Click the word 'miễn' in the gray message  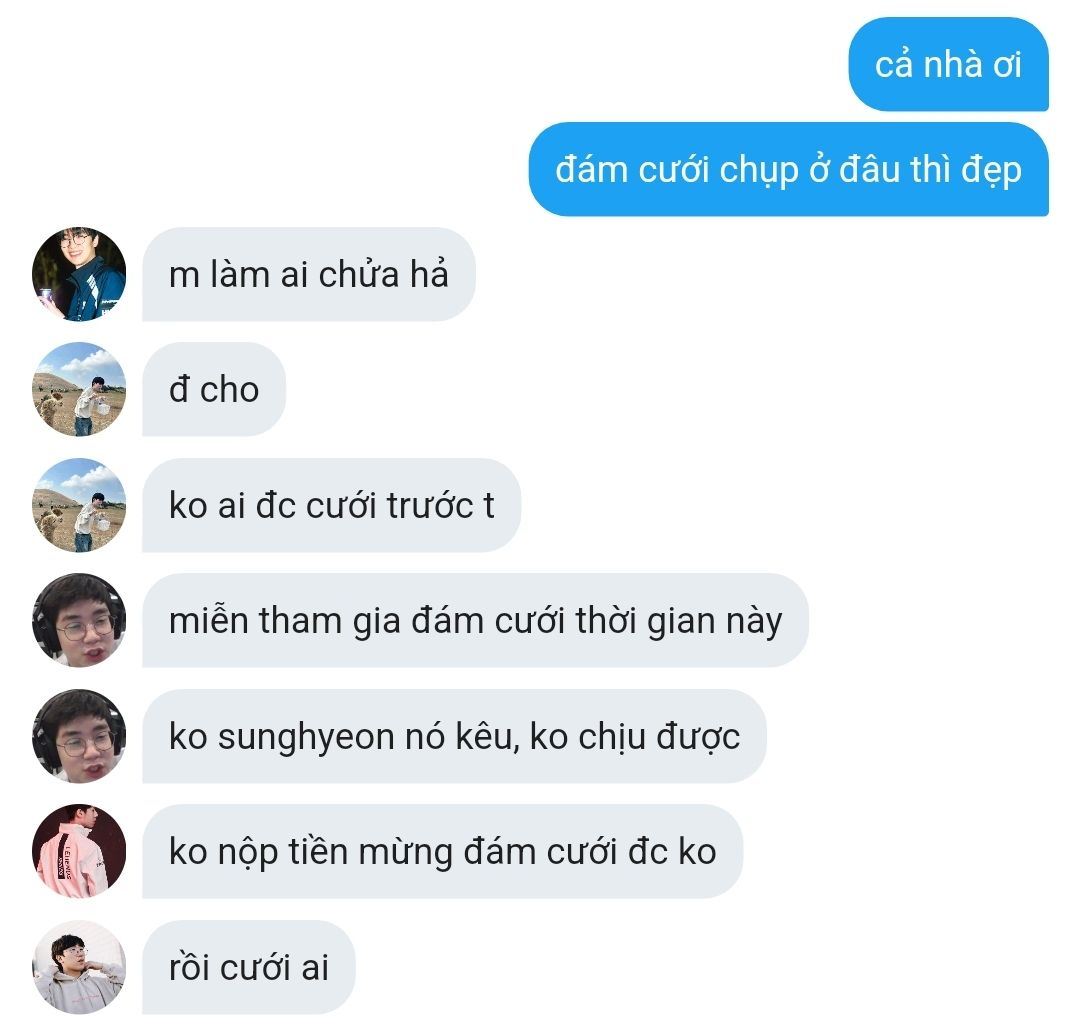coord(208,619)
